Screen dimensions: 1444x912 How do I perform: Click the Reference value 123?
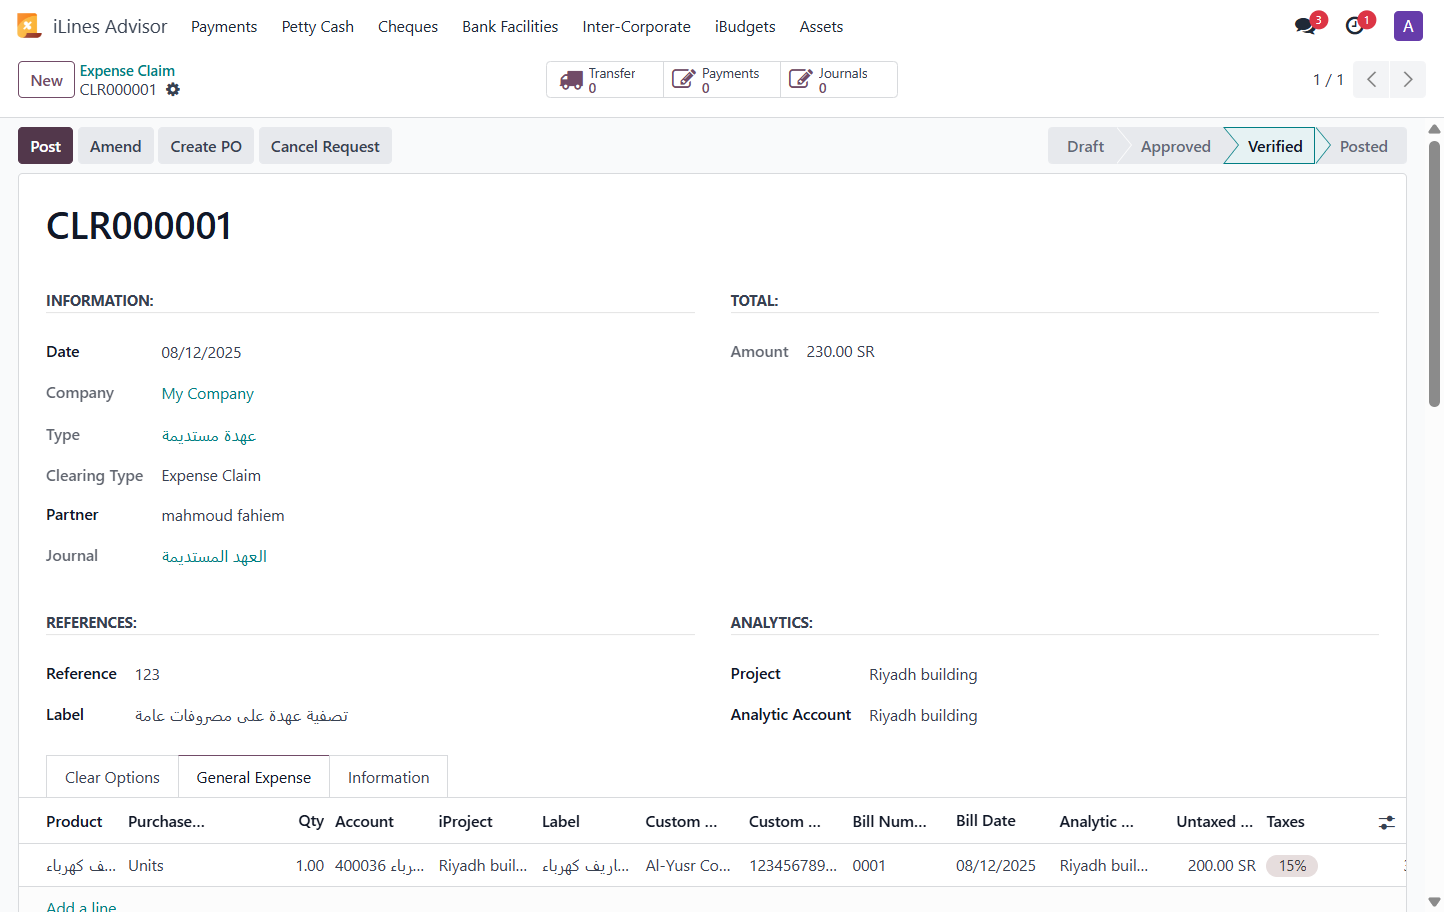tap(147, 675)
